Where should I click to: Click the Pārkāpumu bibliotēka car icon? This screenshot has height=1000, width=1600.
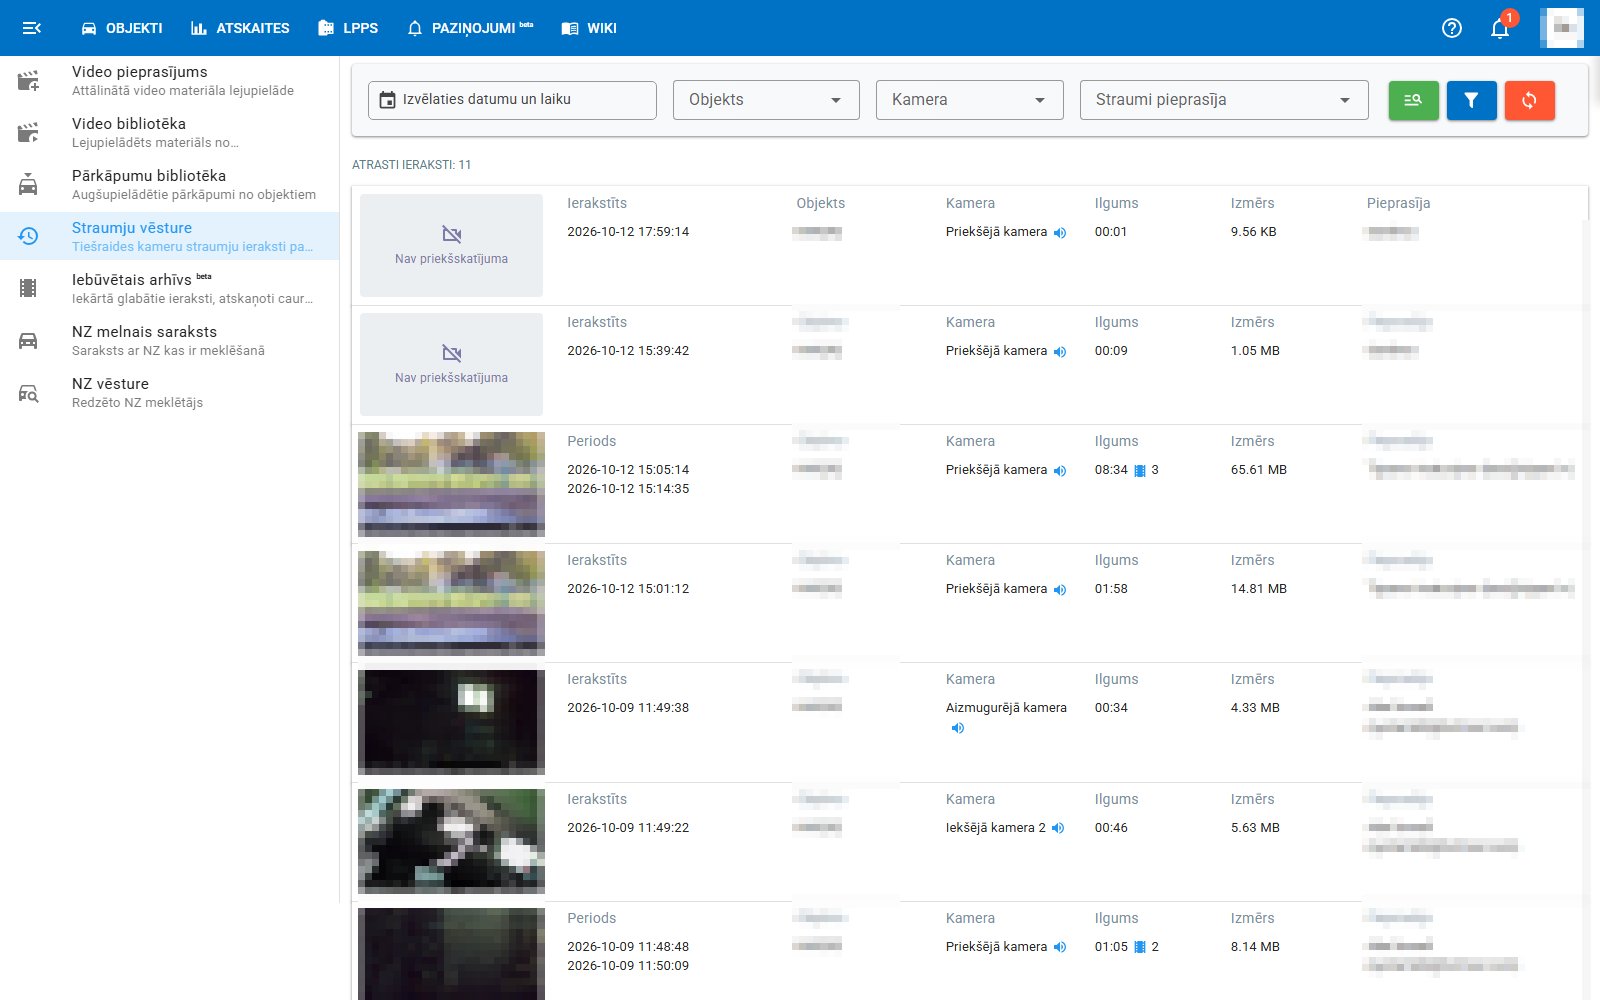[28, 185]
